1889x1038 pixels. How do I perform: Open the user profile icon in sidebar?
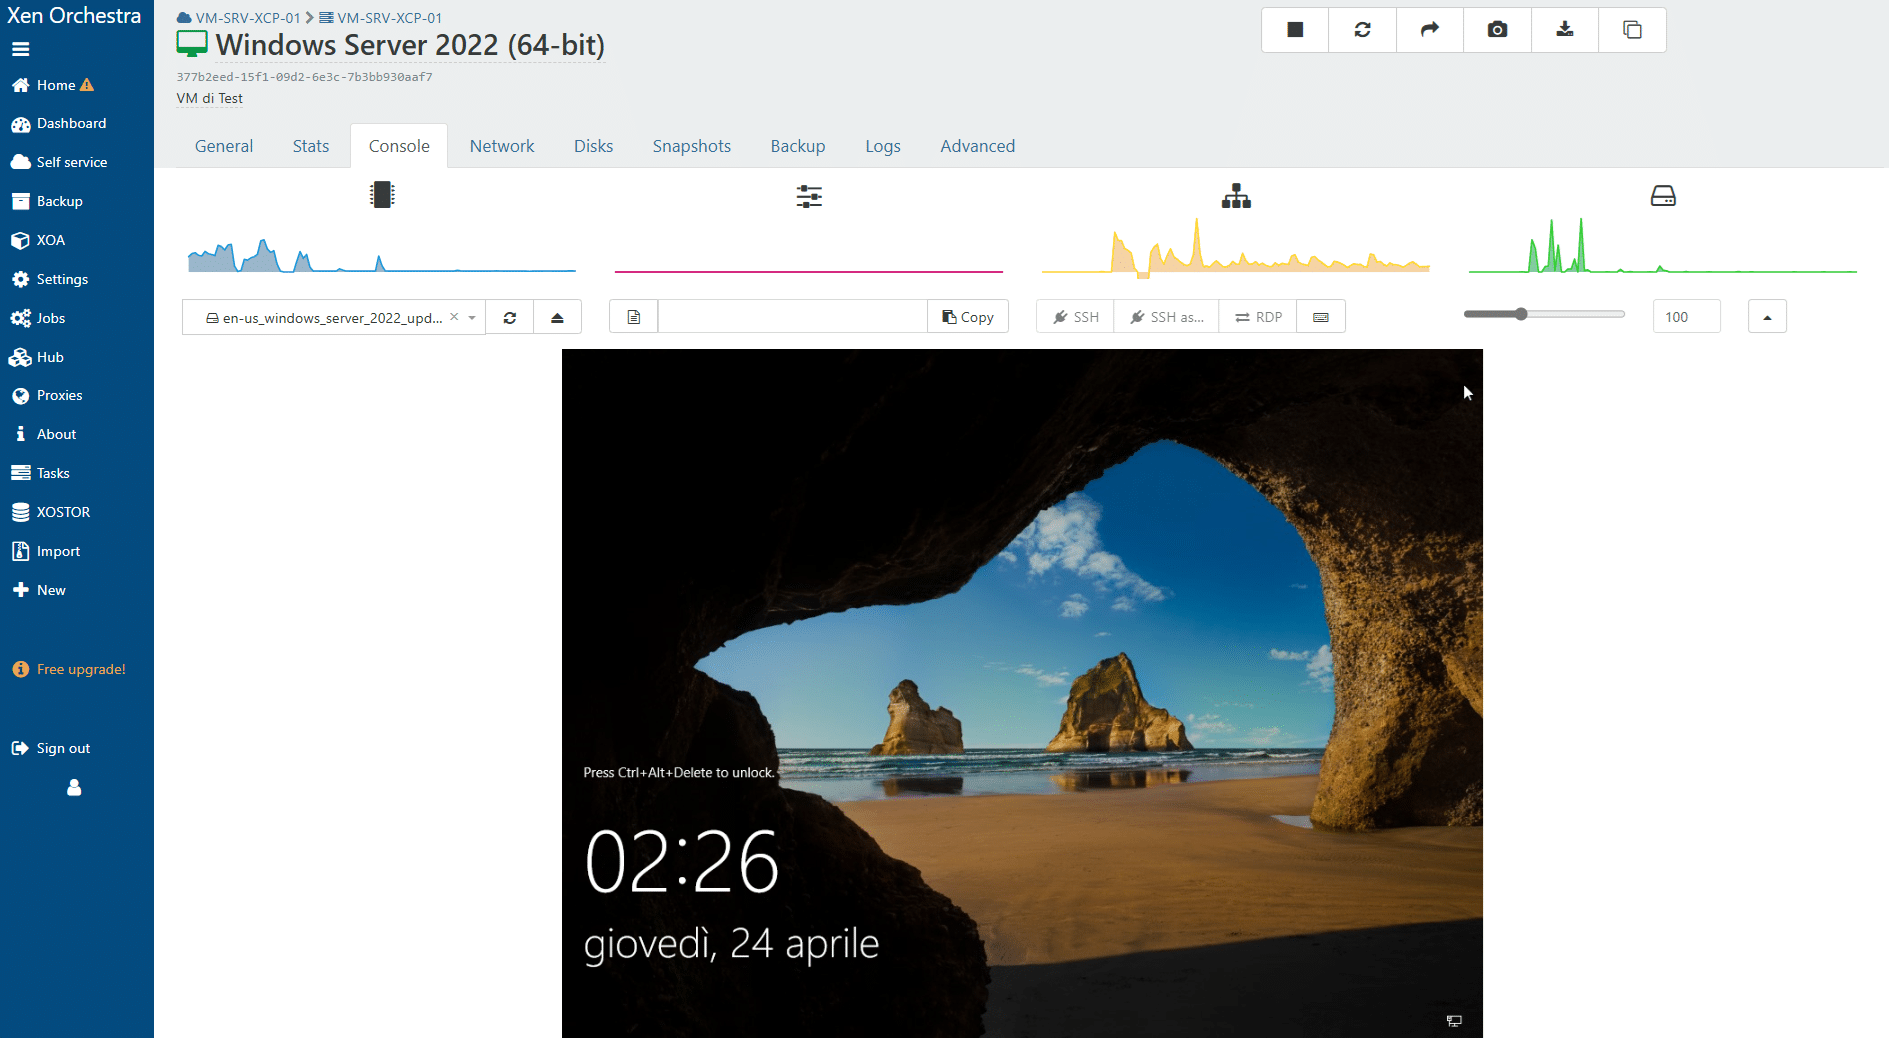pyautogui.click(x=74, y=788)
